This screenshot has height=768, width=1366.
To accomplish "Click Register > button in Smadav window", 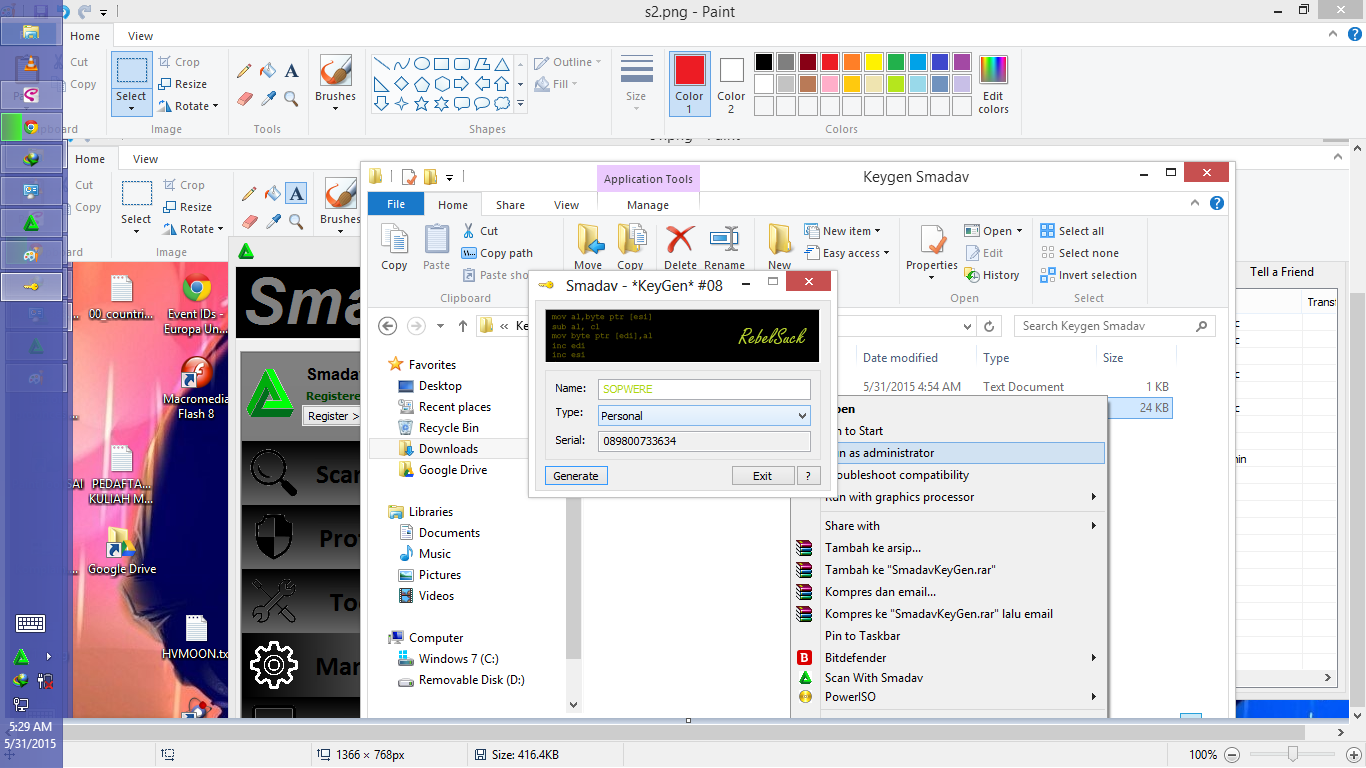I will click(333, 416).
